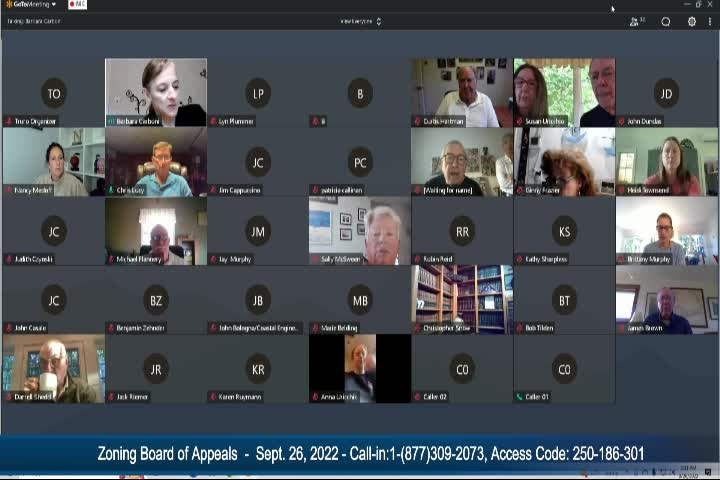Viewport: 720px width, 480px height.
Task: Click the Windows system tray clock
Action: tap(690, 471)
